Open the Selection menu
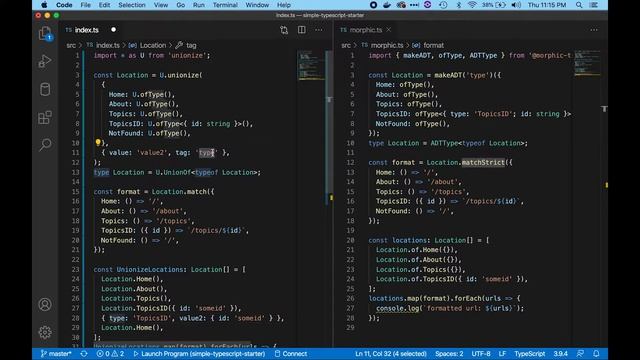This screenshot has width=640, height=360. coord(132,5)
